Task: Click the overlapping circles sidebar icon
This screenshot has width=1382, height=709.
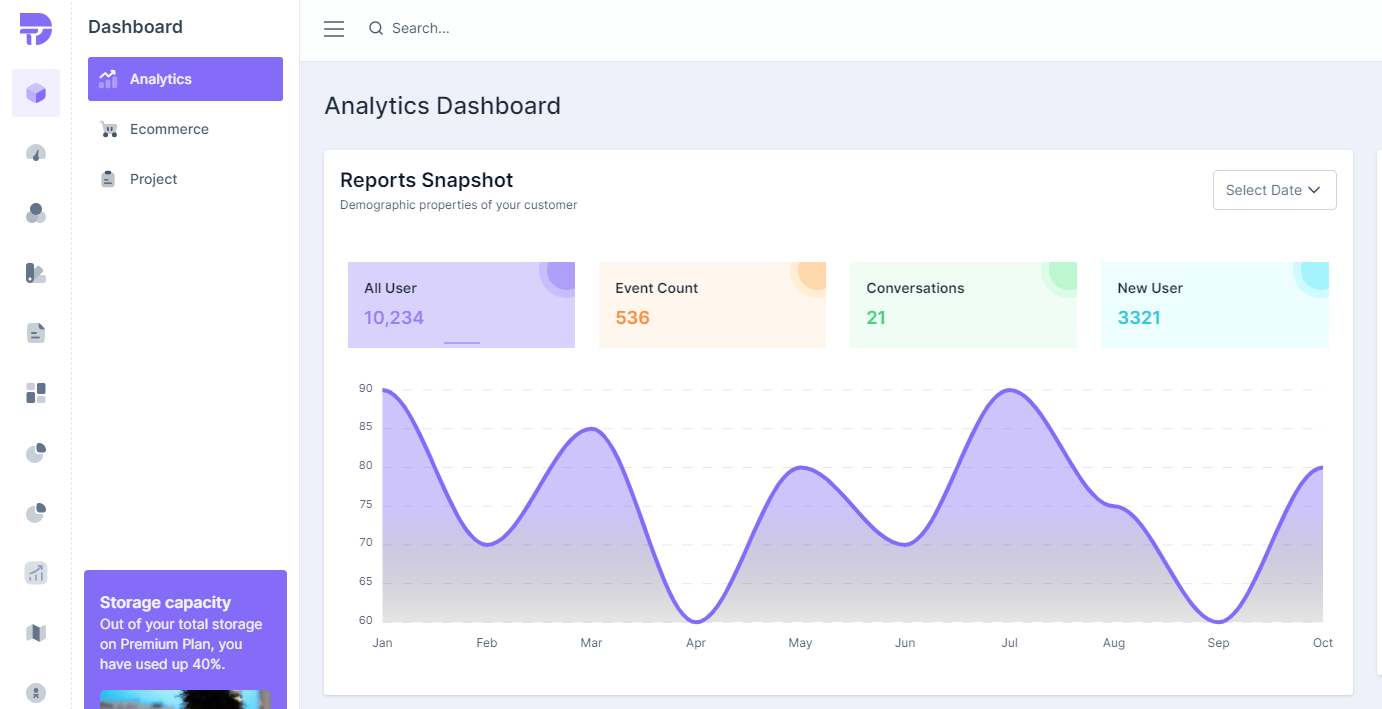Action: (x=36, y=213)
